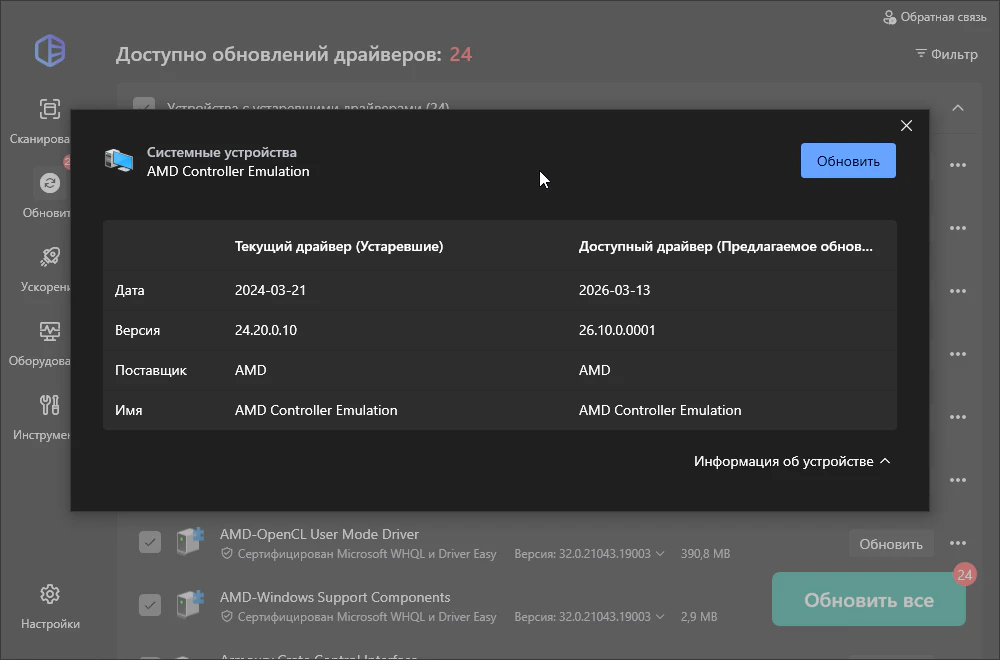Open the Speed-up rocket section

[x=50, y=257]
